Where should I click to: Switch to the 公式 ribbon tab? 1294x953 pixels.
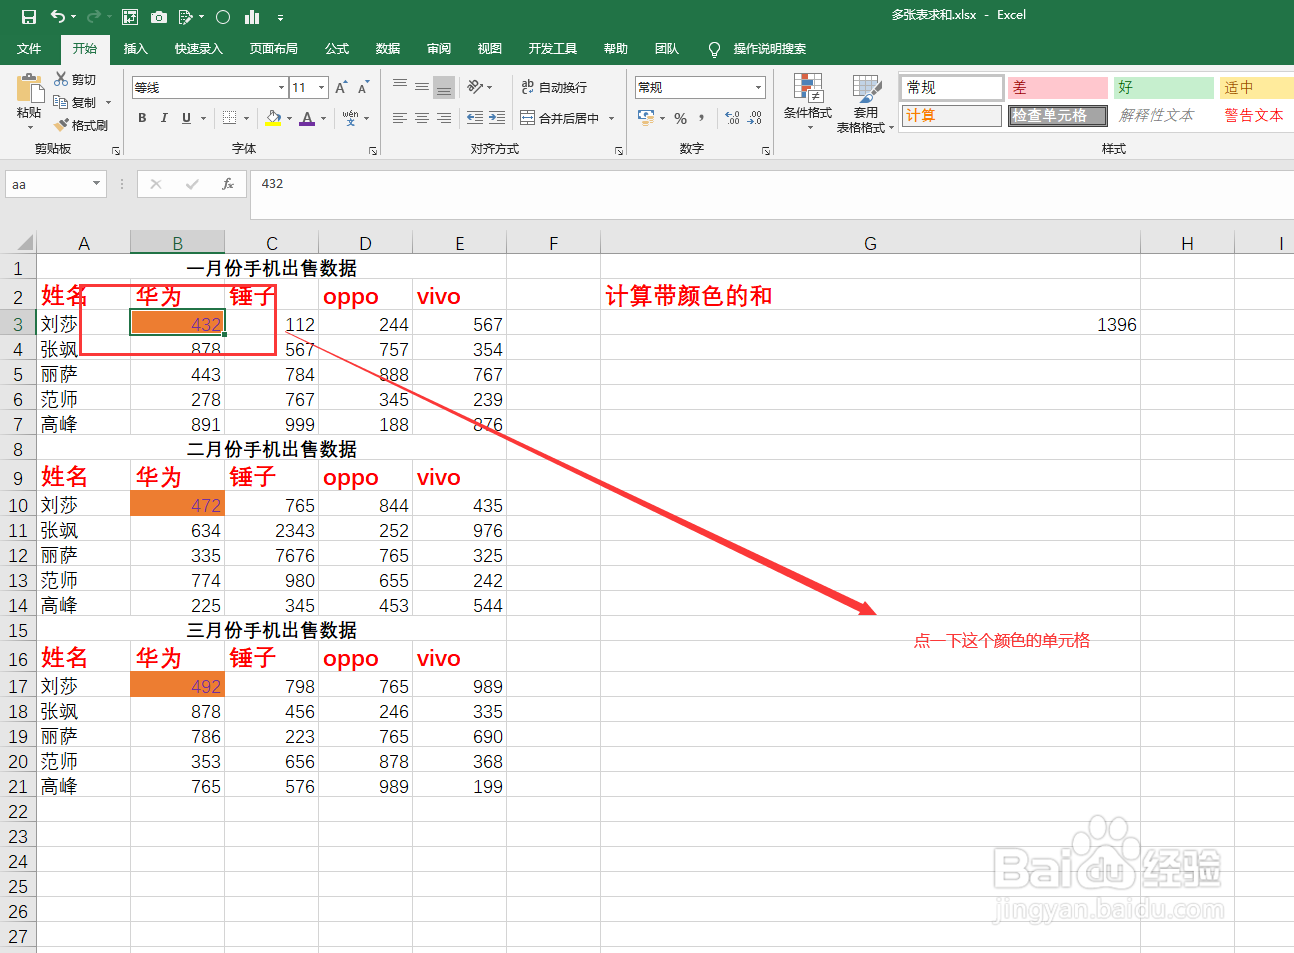tap(336, 48)
